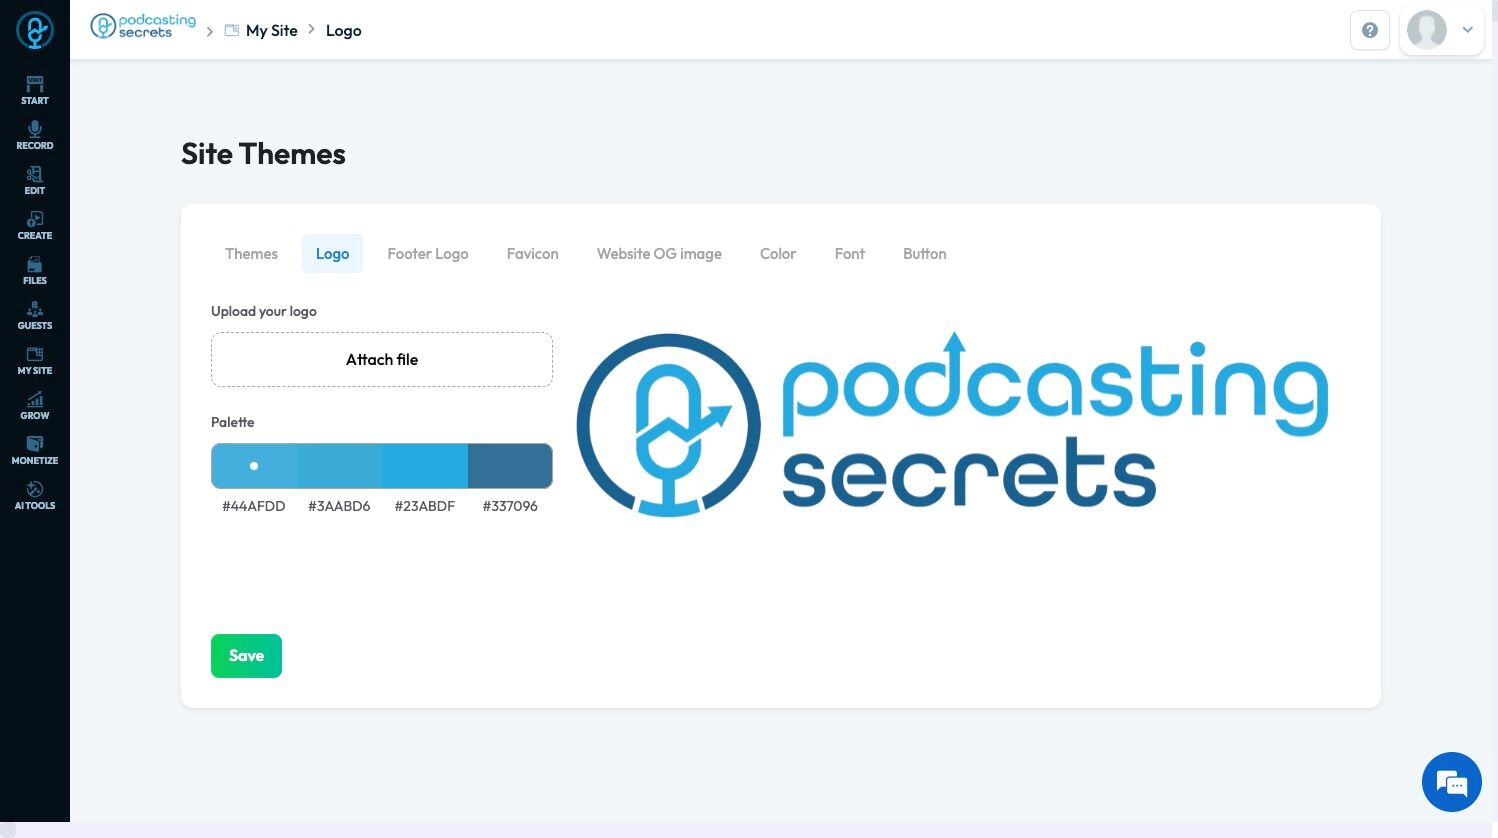Click the Site Themes heading
1498x838 pixels.
click(x=263, y=154)
